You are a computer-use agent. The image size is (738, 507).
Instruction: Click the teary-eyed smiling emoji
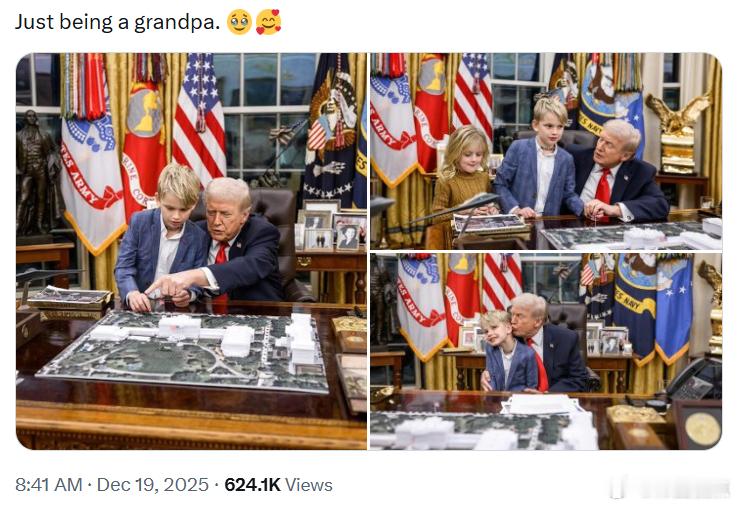239,22
